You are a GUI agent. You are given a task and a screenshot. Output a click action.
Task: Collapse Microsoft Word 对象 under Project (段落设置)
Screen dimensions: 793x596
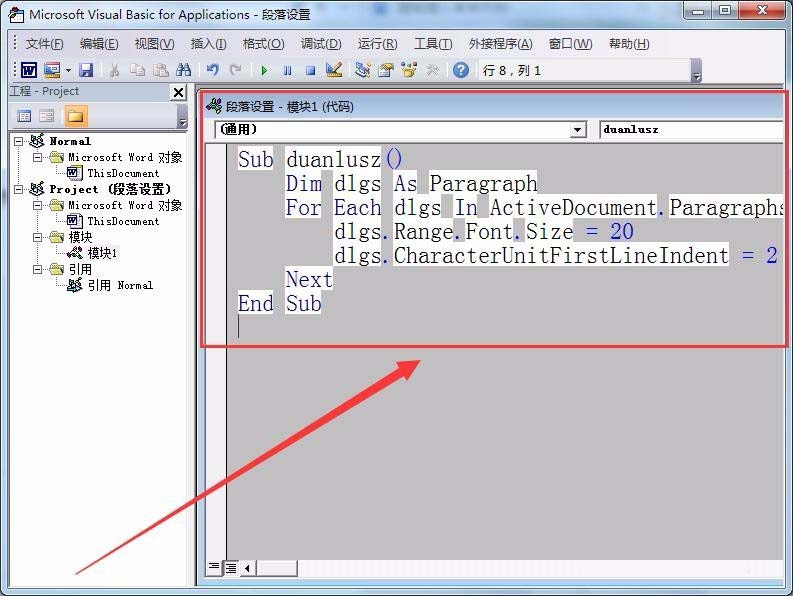[37, 205]
